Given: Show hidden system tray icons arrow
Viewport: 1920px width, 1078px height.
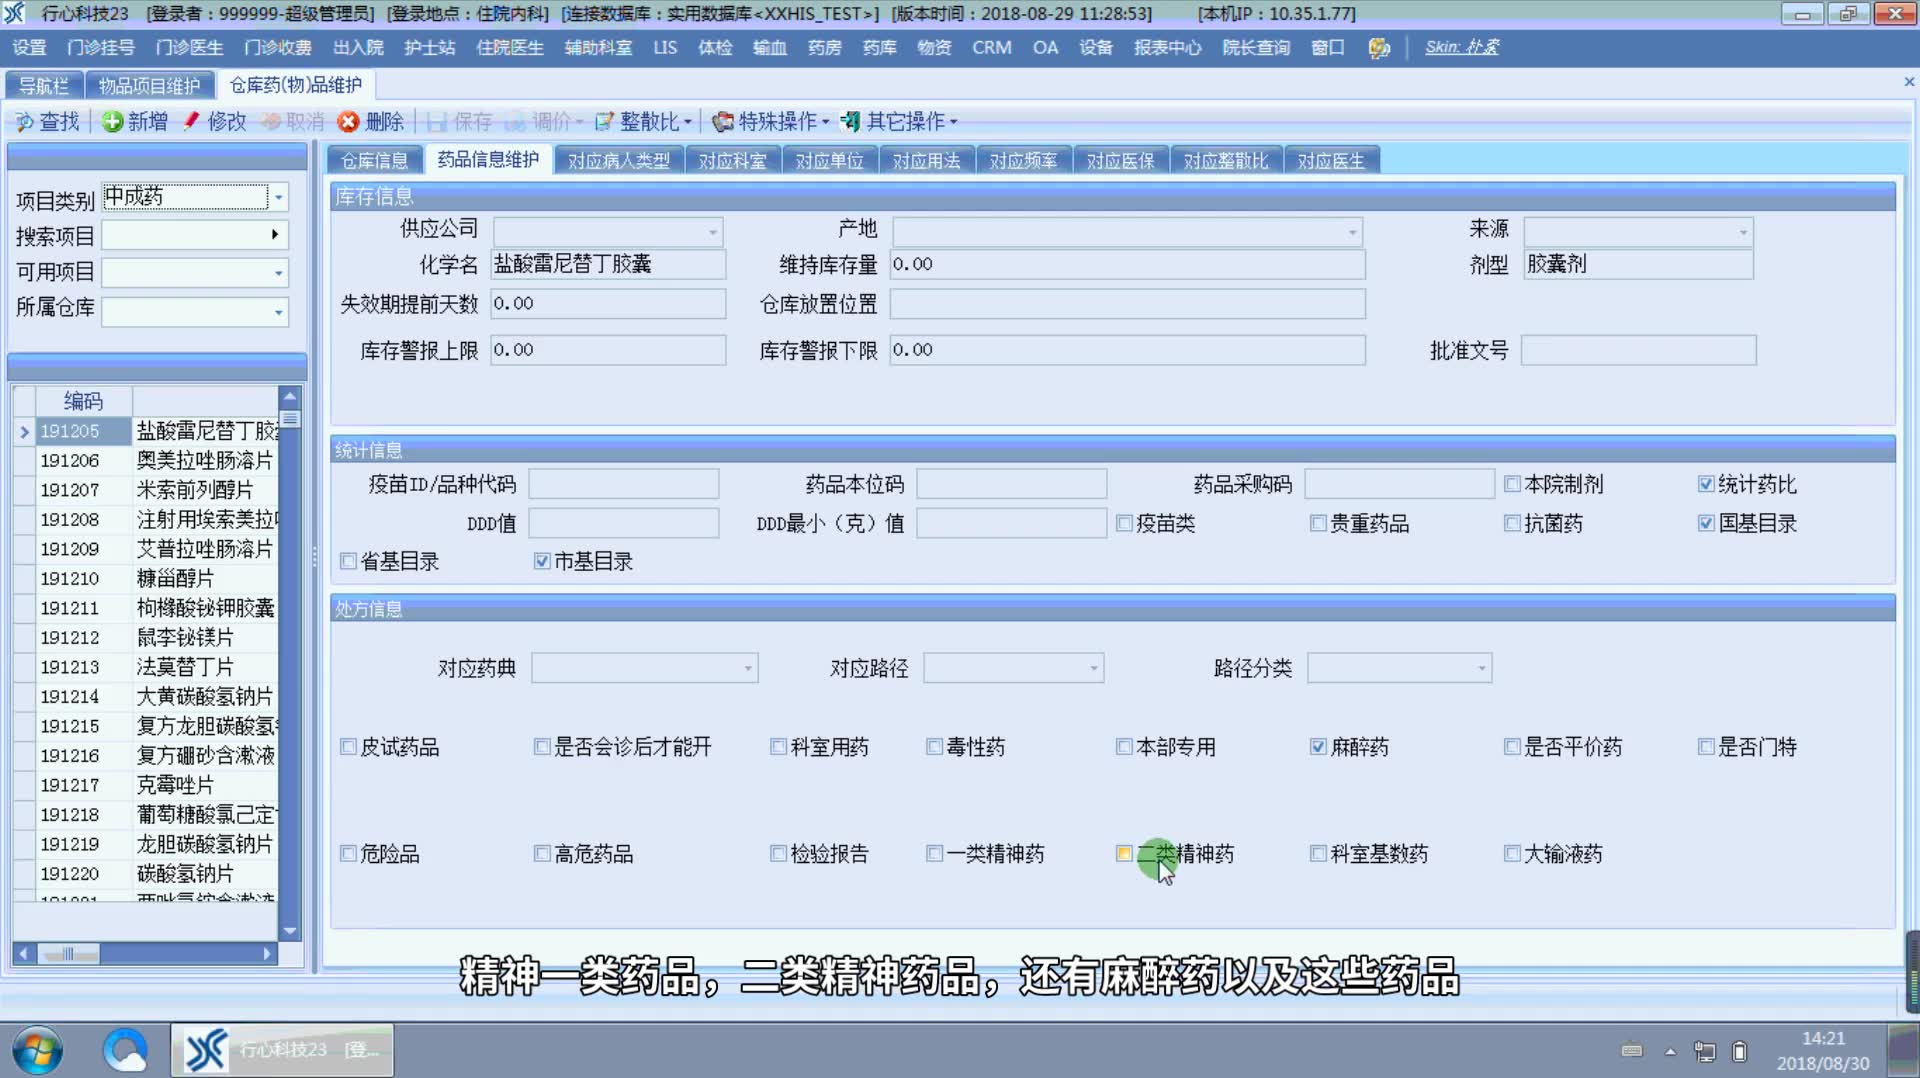Looking at the screenshot, I should [1670, 1051].
